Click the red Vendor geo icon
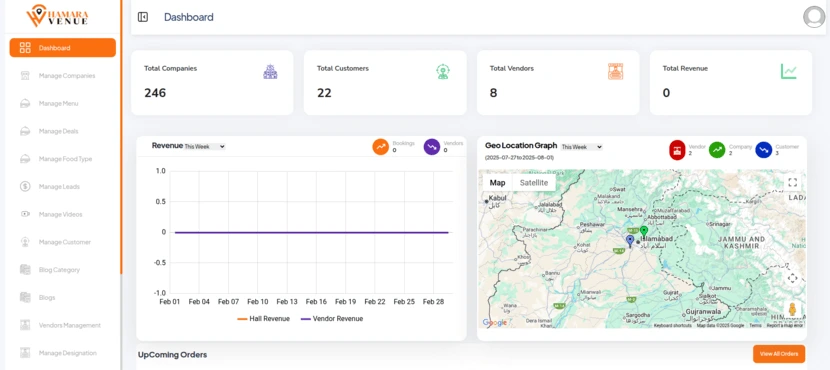 pos(678,150)
